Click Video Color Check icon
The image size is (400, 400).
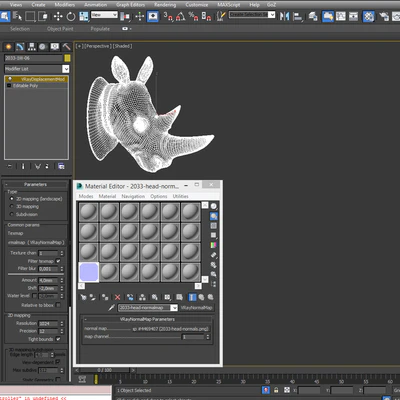tap(214, 245)
